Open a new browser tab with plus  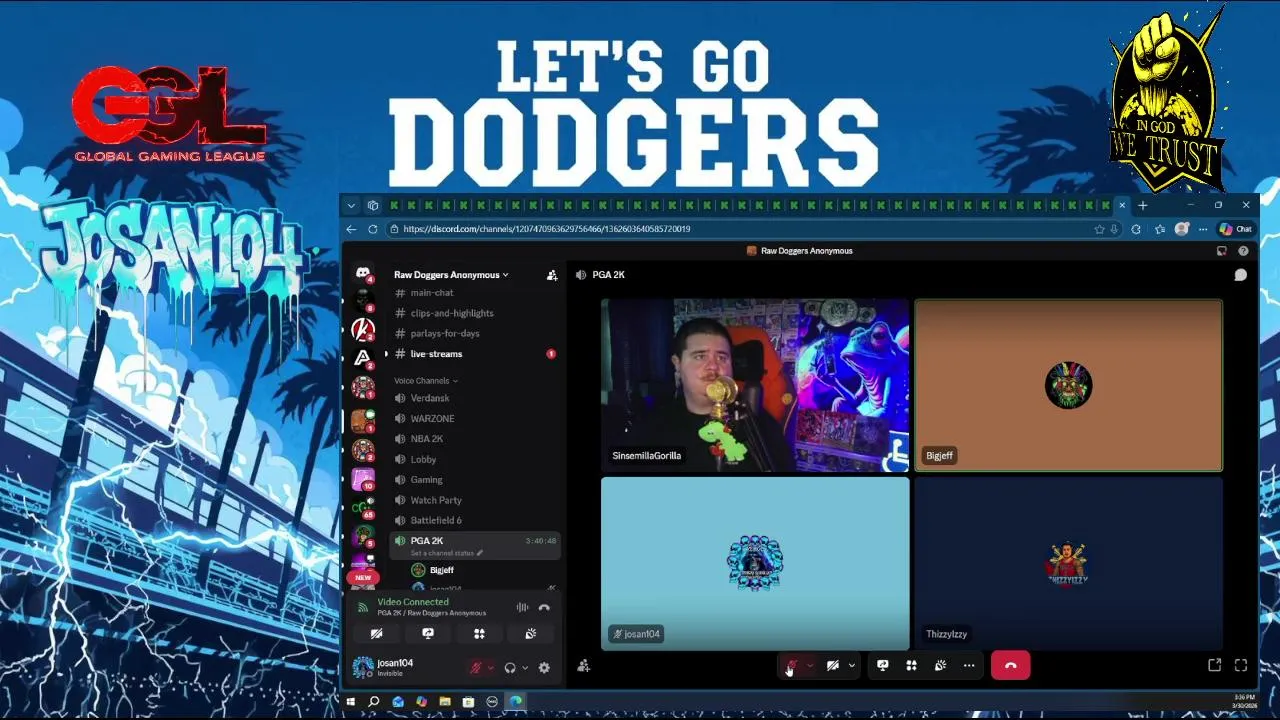coord(1142,205)
